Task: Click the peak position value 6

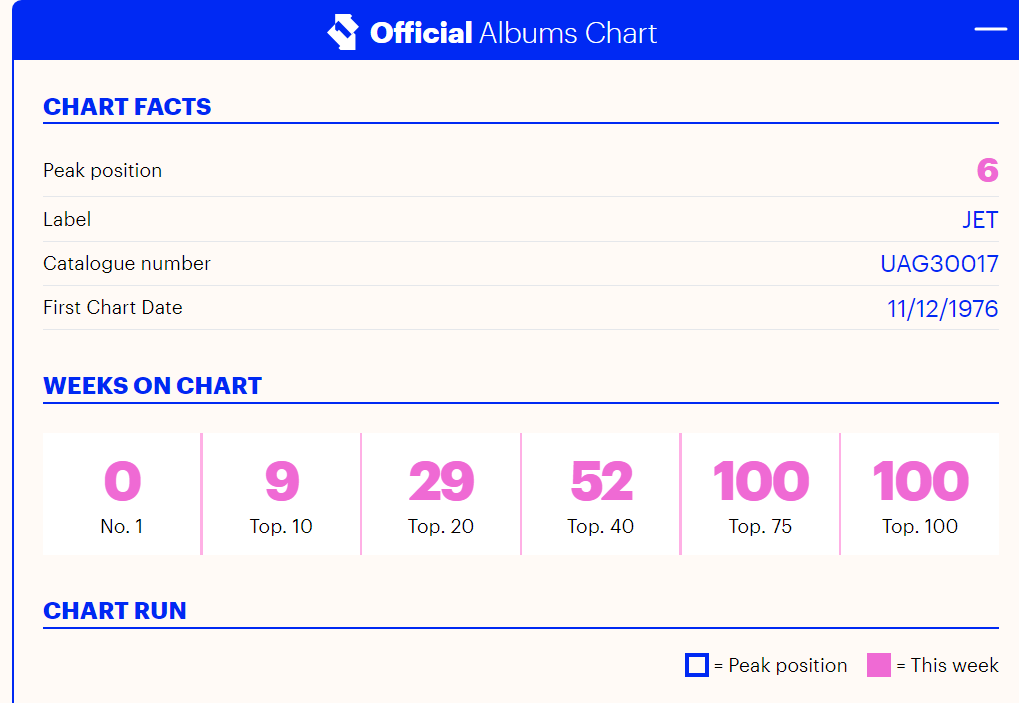Action: [x=987, y=171]
